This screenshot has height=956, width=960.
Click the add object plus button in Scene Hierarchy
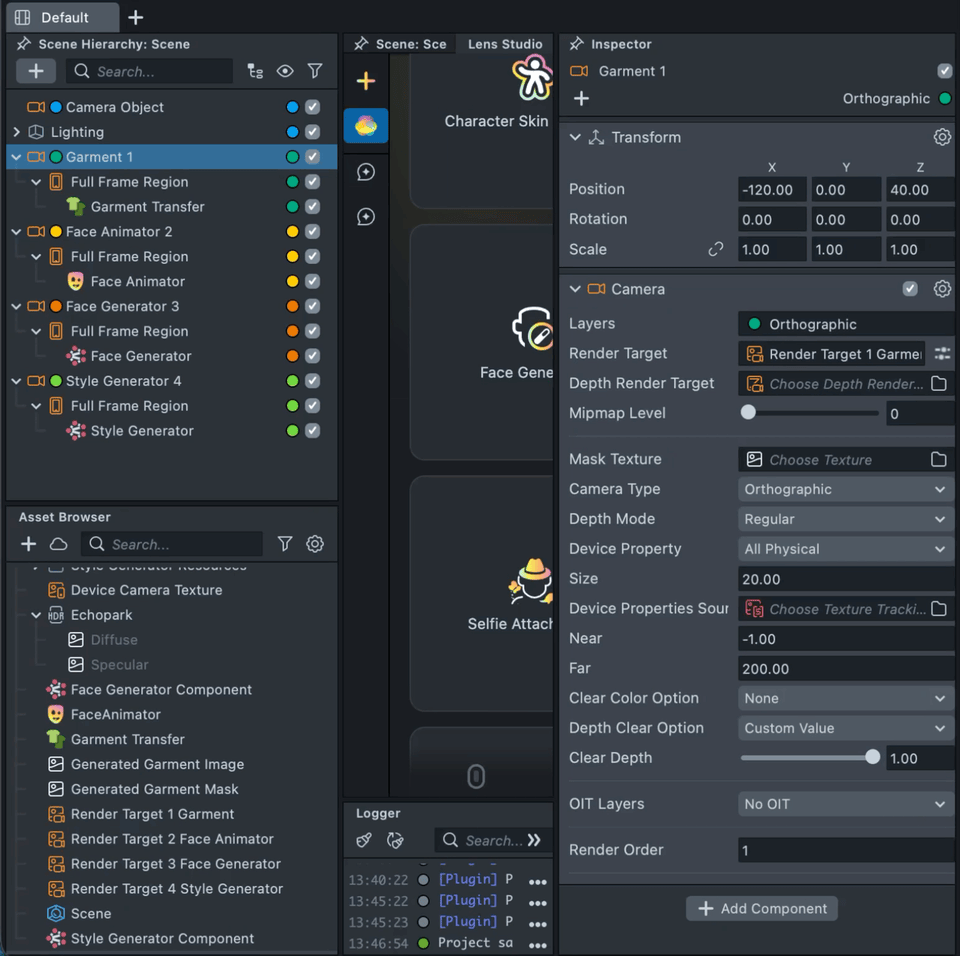coord(36,71)
